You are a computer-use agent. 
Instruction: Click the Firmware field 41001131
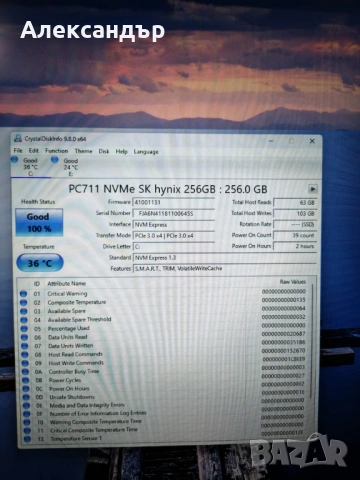coord(174,202)
